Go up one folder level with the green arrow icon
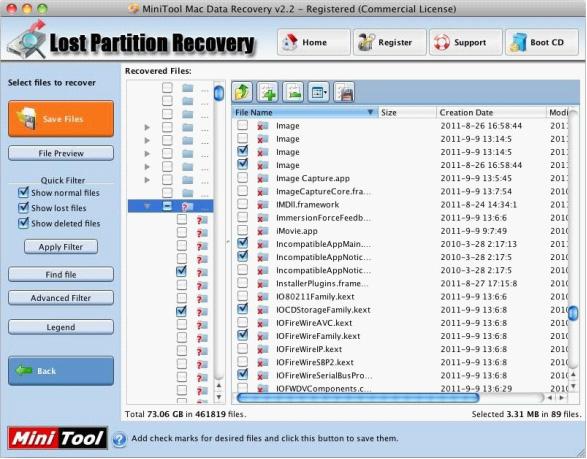This screenshot has width=587, height=459. point(242,92)
